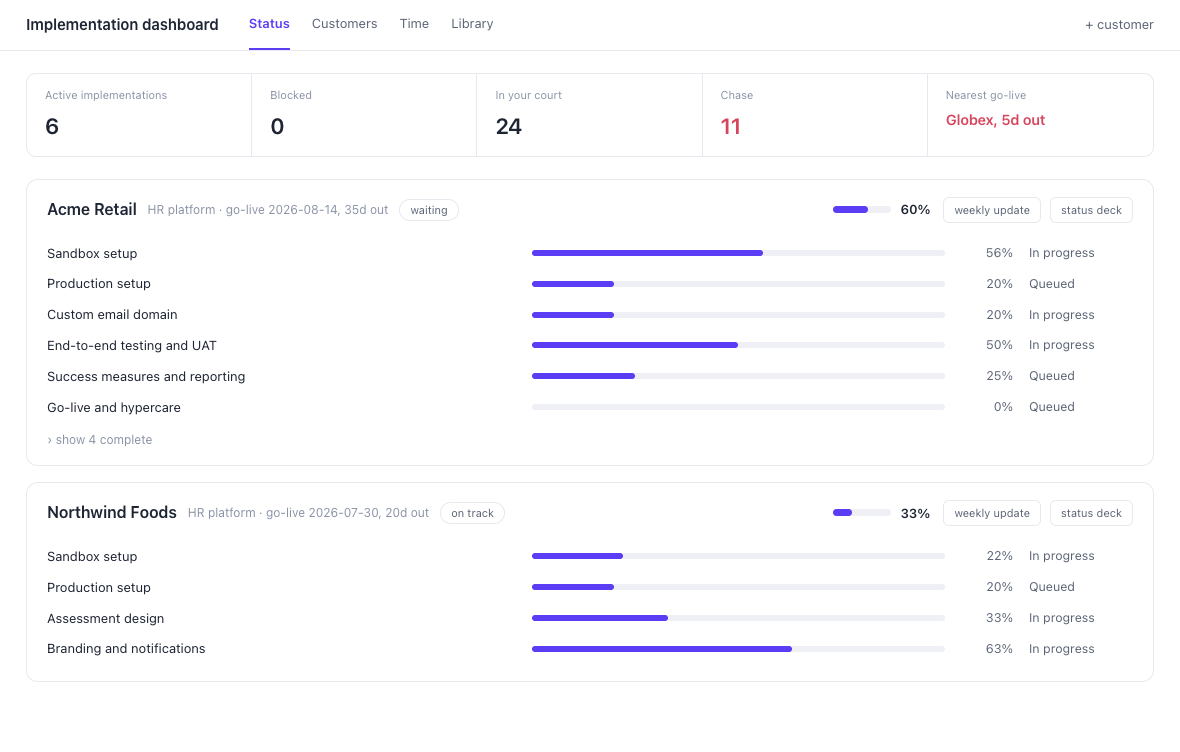Click Northwind Foods Production setup label

(99, 588)
